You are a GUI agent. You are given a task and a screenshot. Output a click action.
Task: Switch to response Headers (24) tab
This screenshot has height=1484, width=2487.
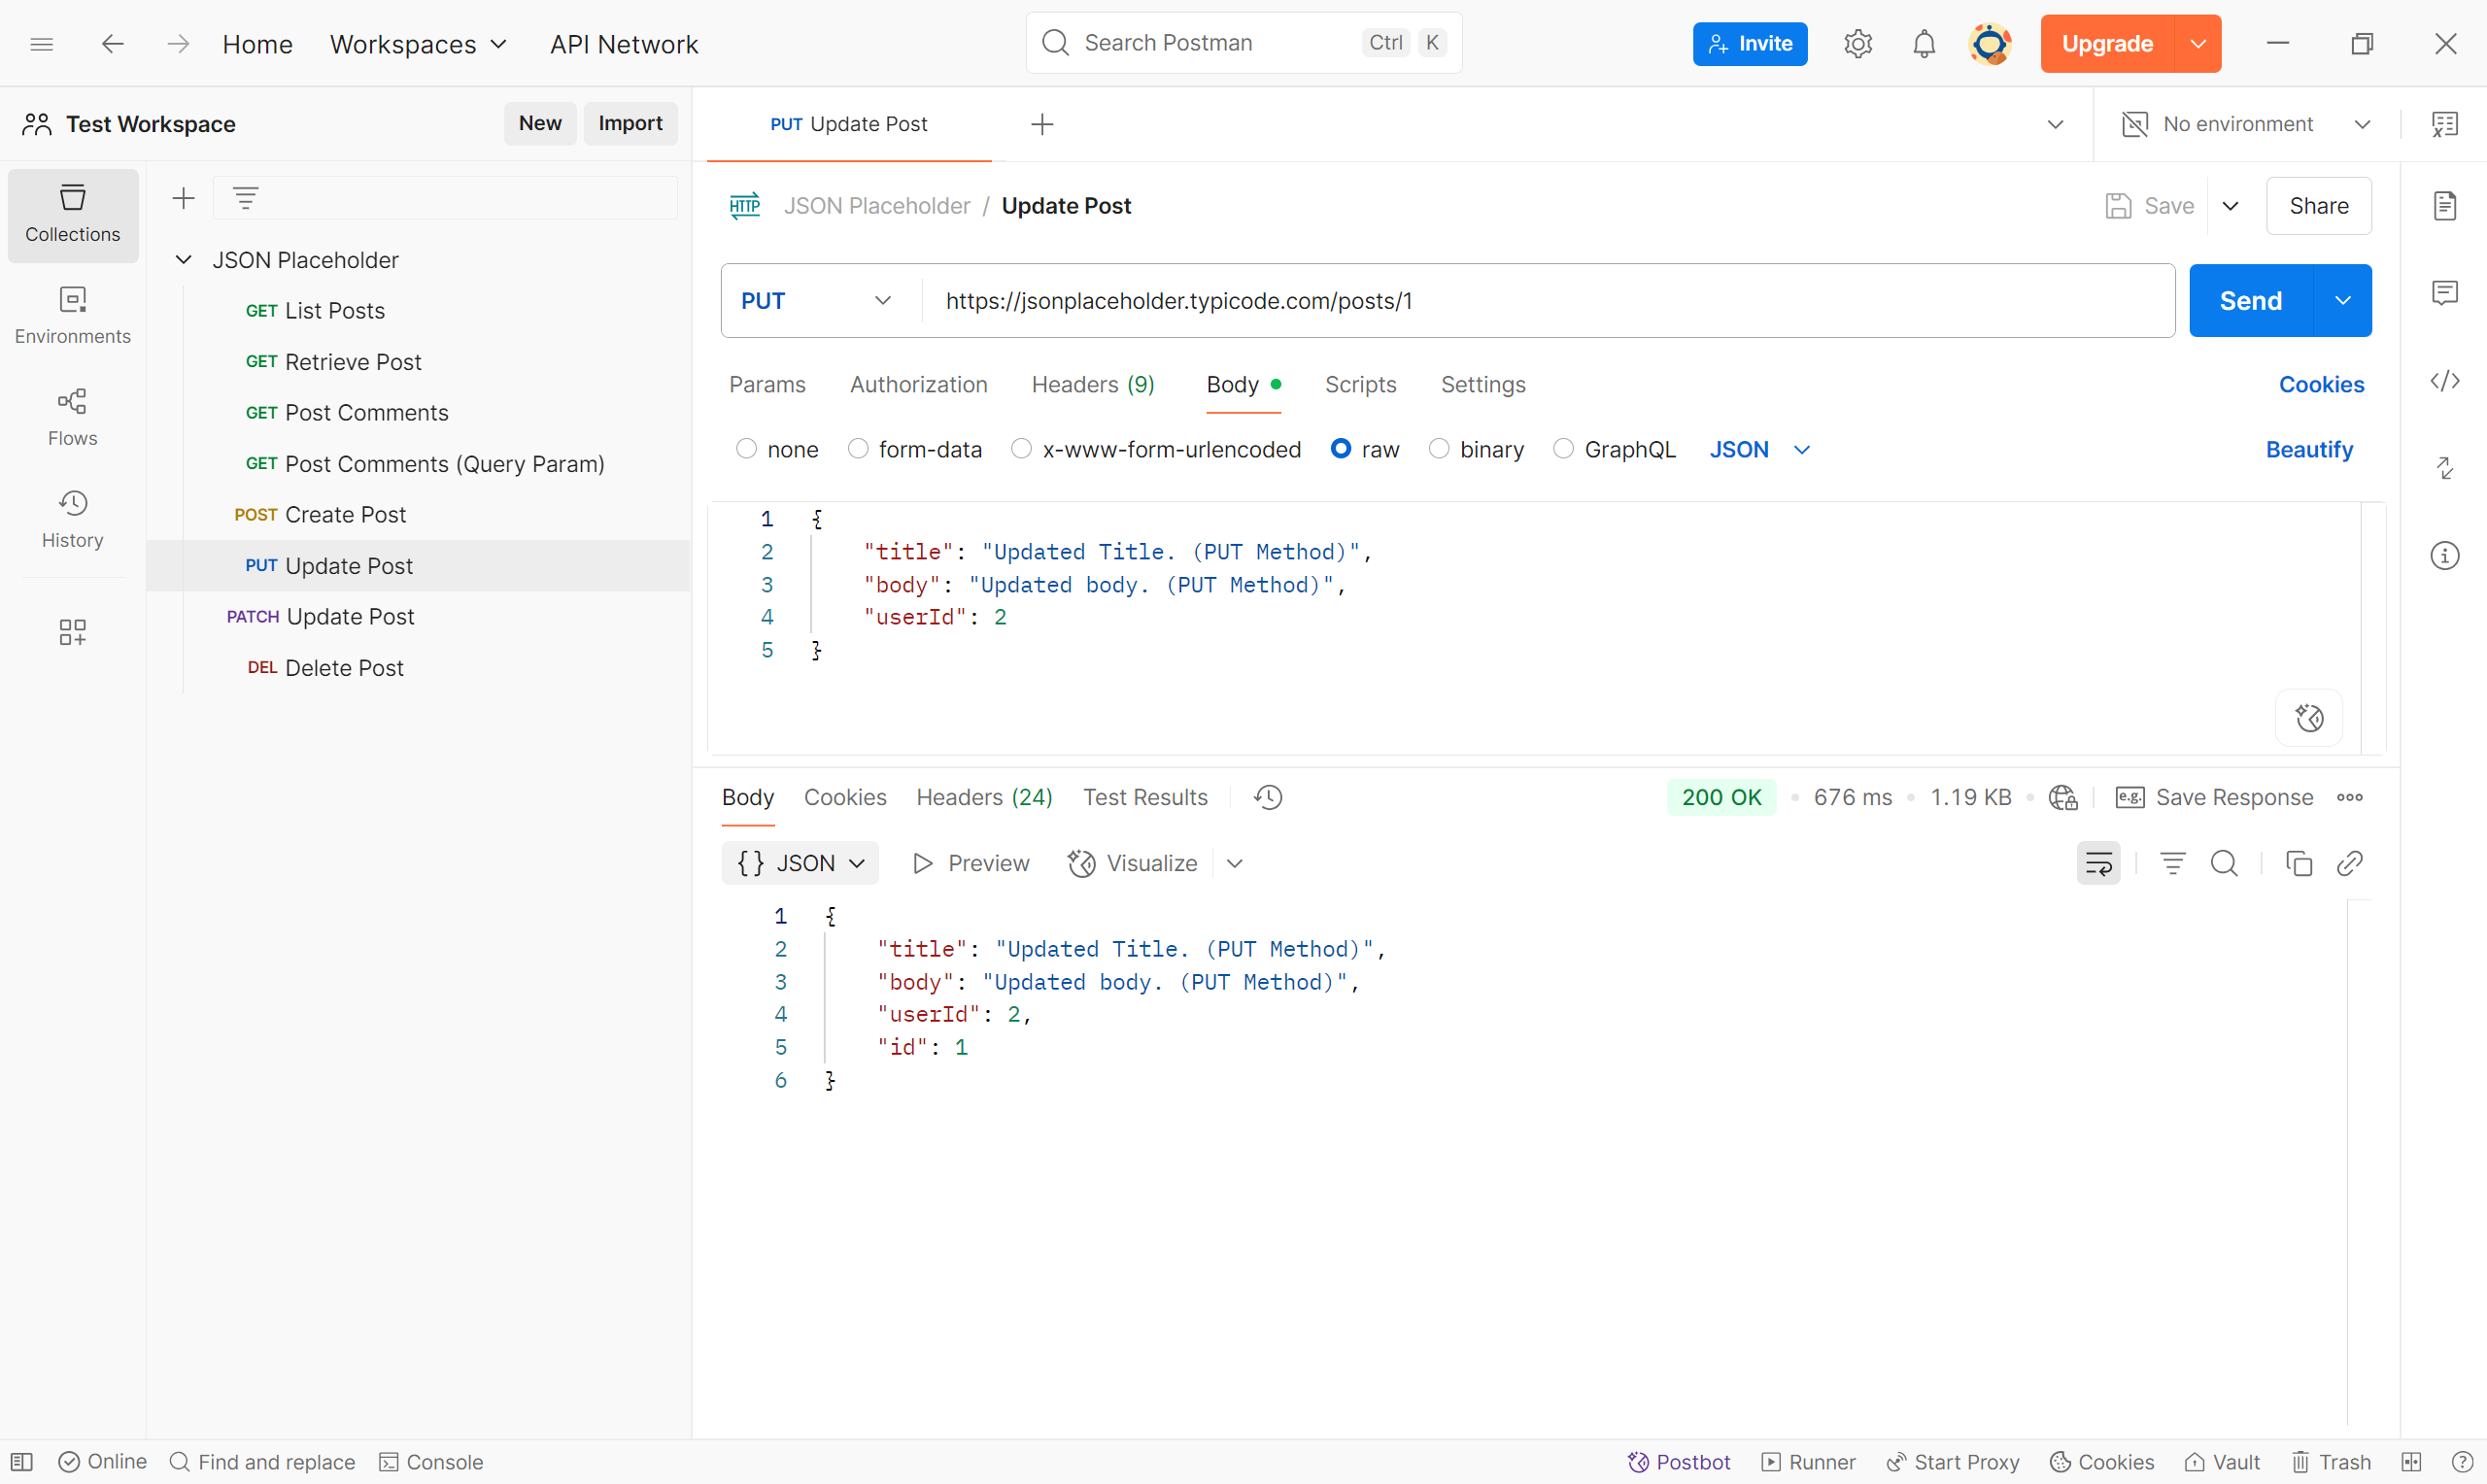(x=984, y=797)
